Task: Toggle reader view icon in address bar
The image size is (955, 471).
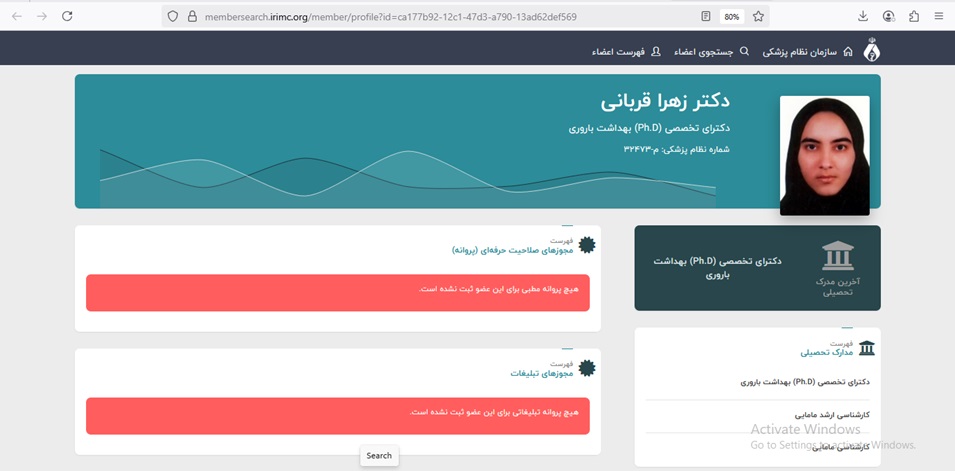Action: pyautogui.click(x=706, y=17)
